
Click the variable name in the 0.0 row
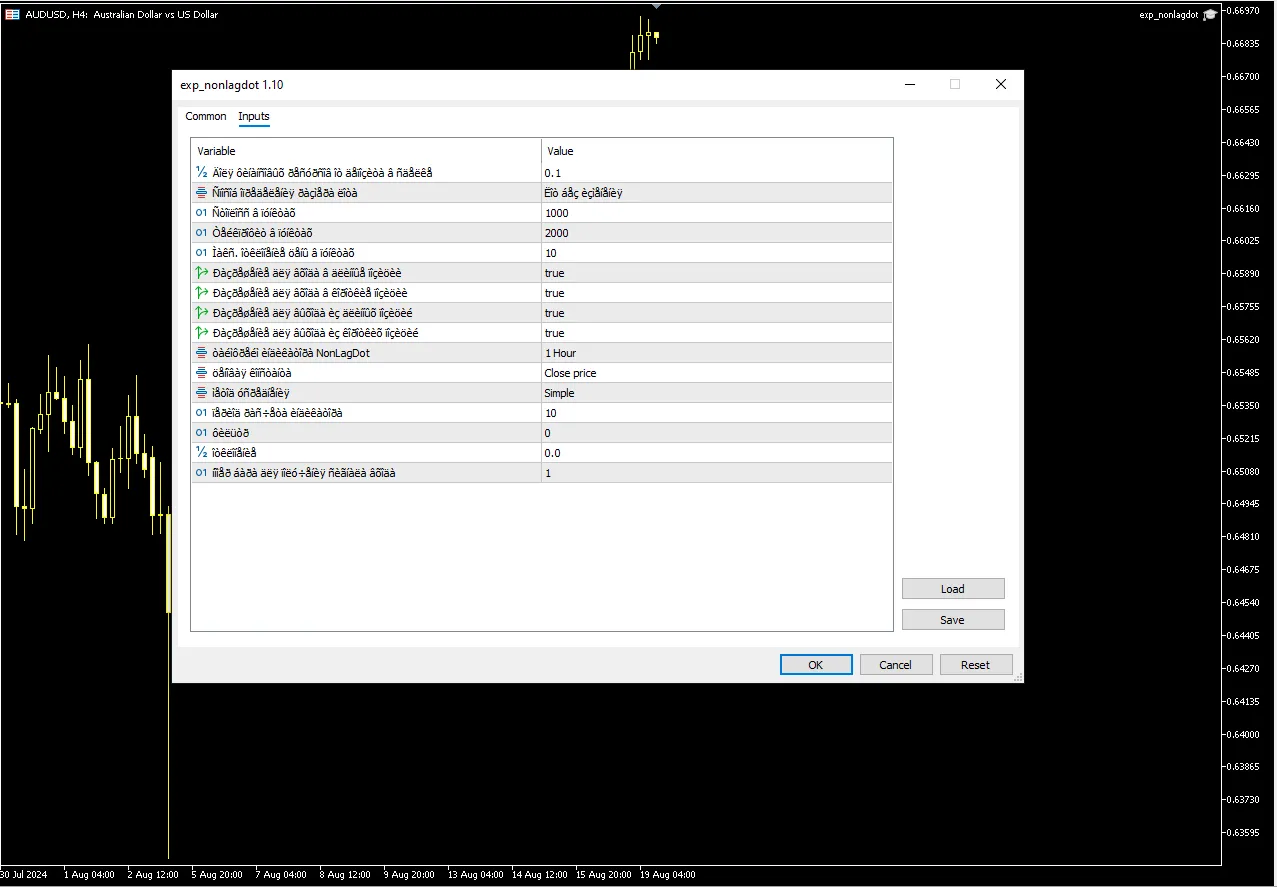235,453
